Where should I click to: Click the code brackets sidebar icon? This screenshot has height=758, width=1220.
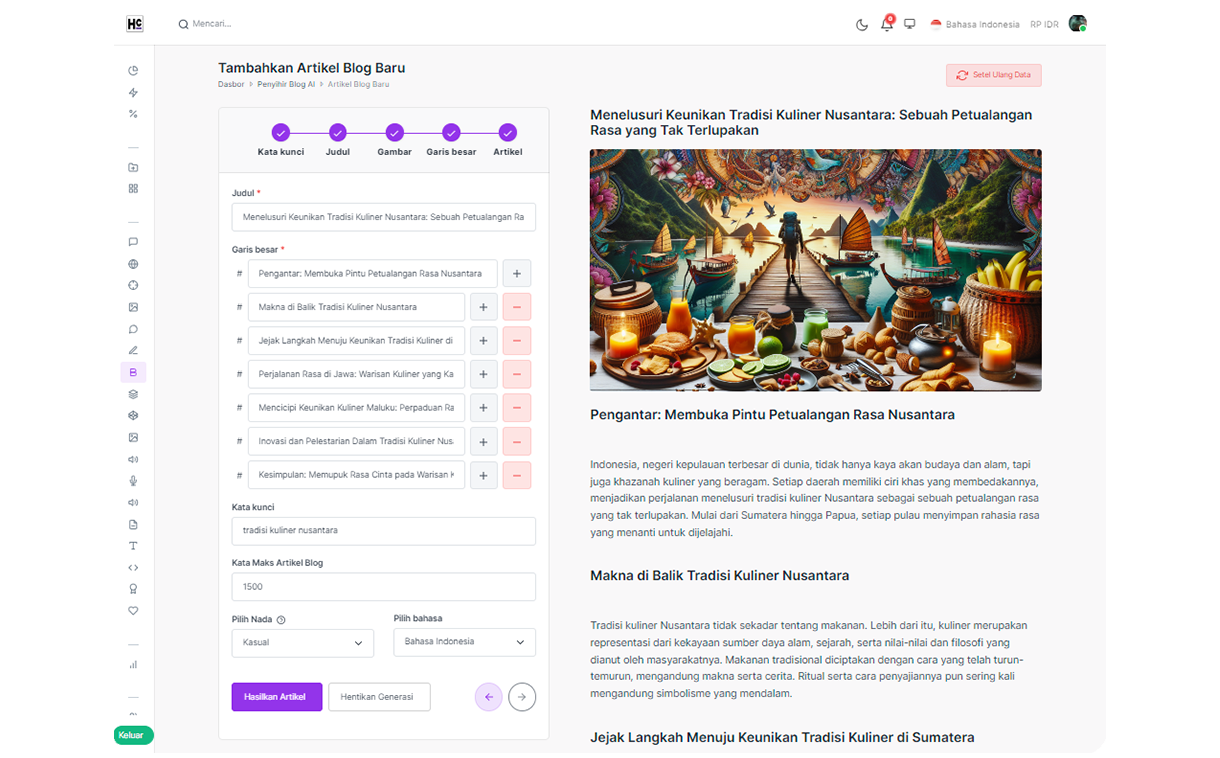coord(133,568)
